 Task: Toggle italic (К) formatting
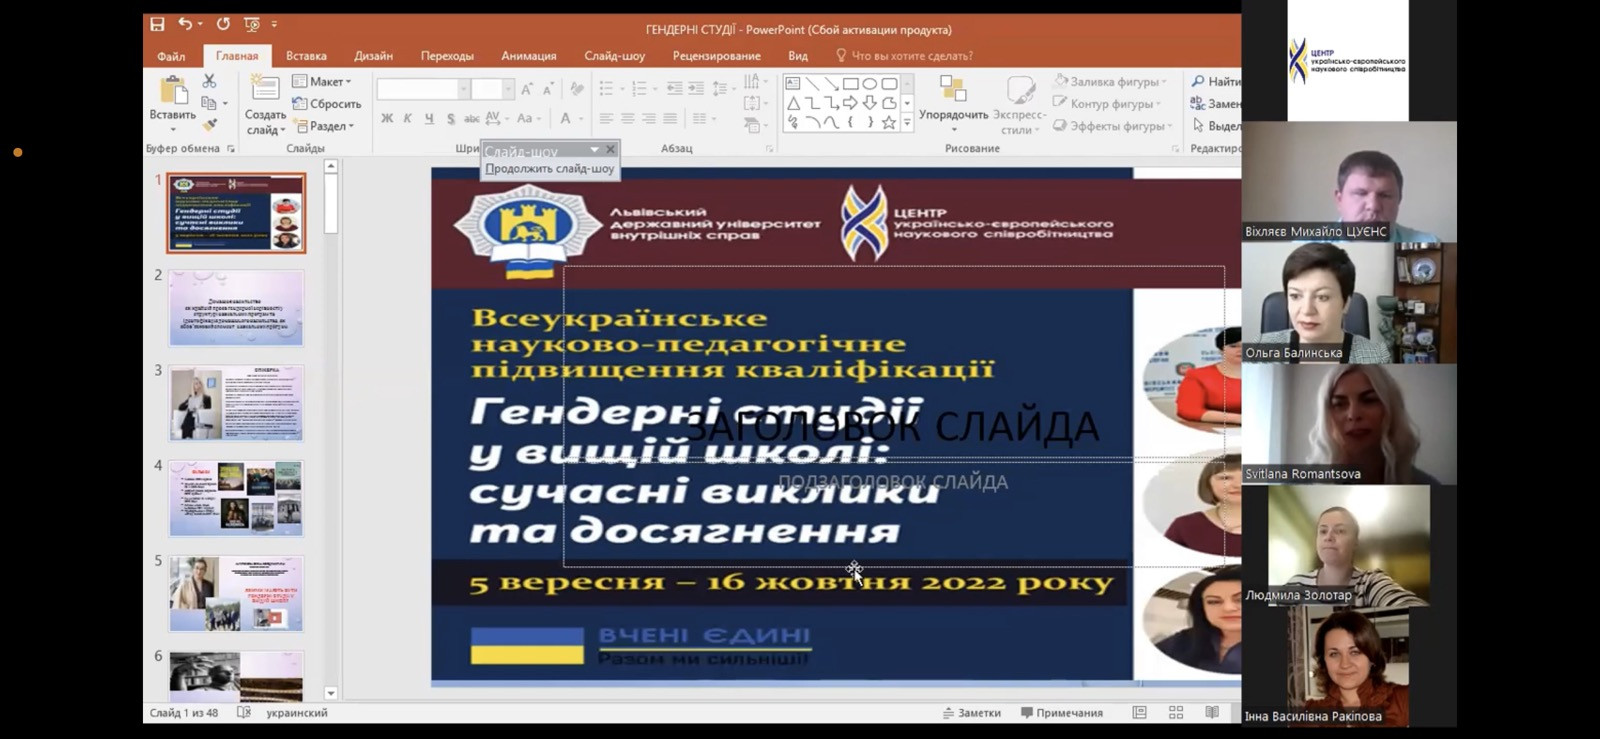point(408,118)
